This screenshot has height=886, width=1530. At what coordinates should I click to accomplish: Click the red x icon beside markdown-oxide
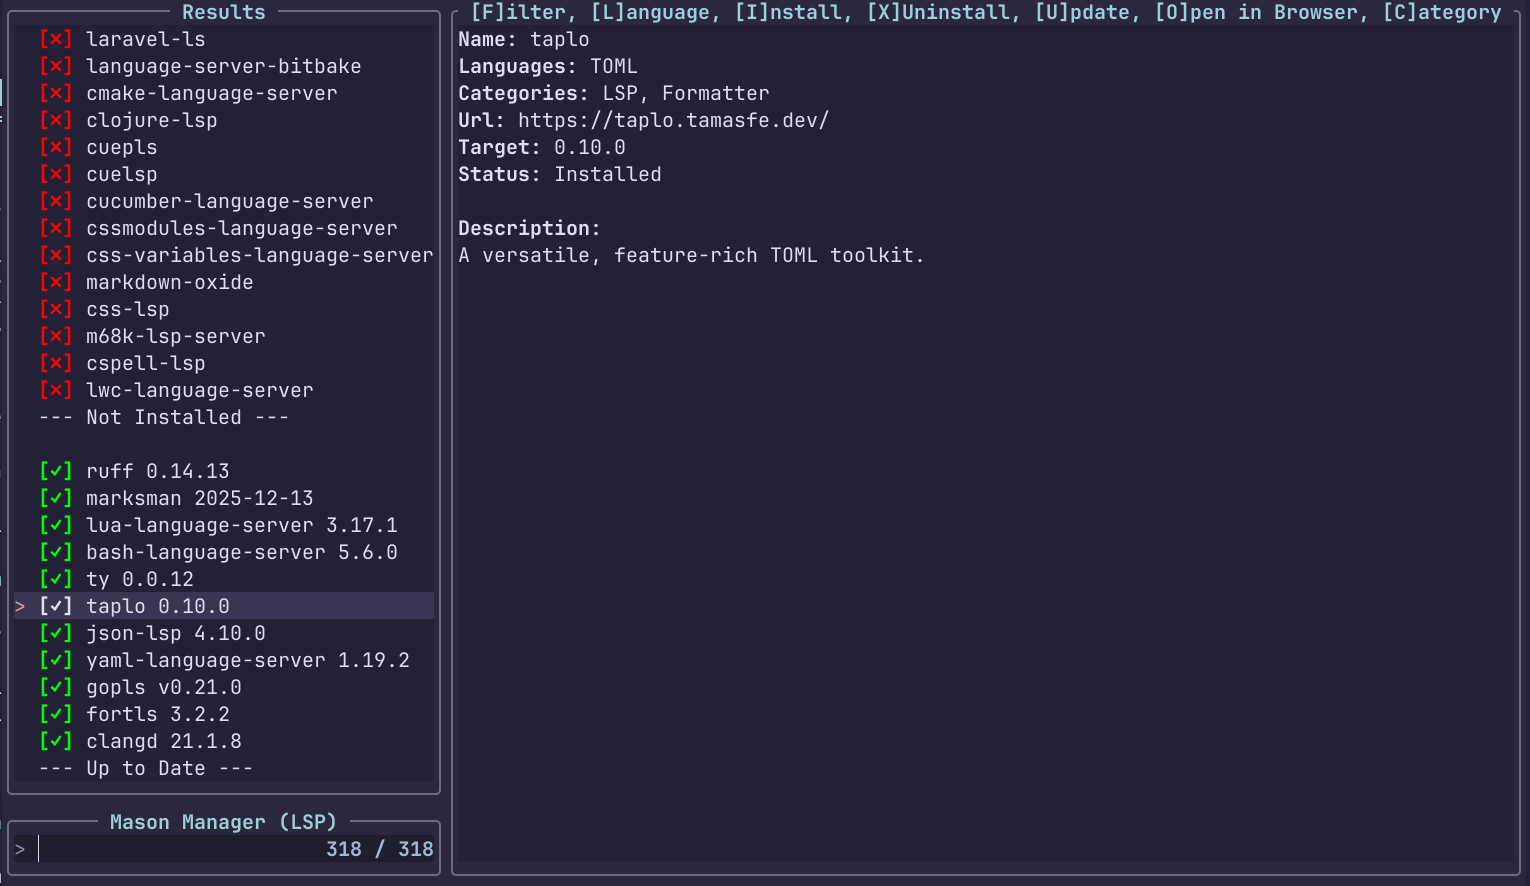[55, 282]
